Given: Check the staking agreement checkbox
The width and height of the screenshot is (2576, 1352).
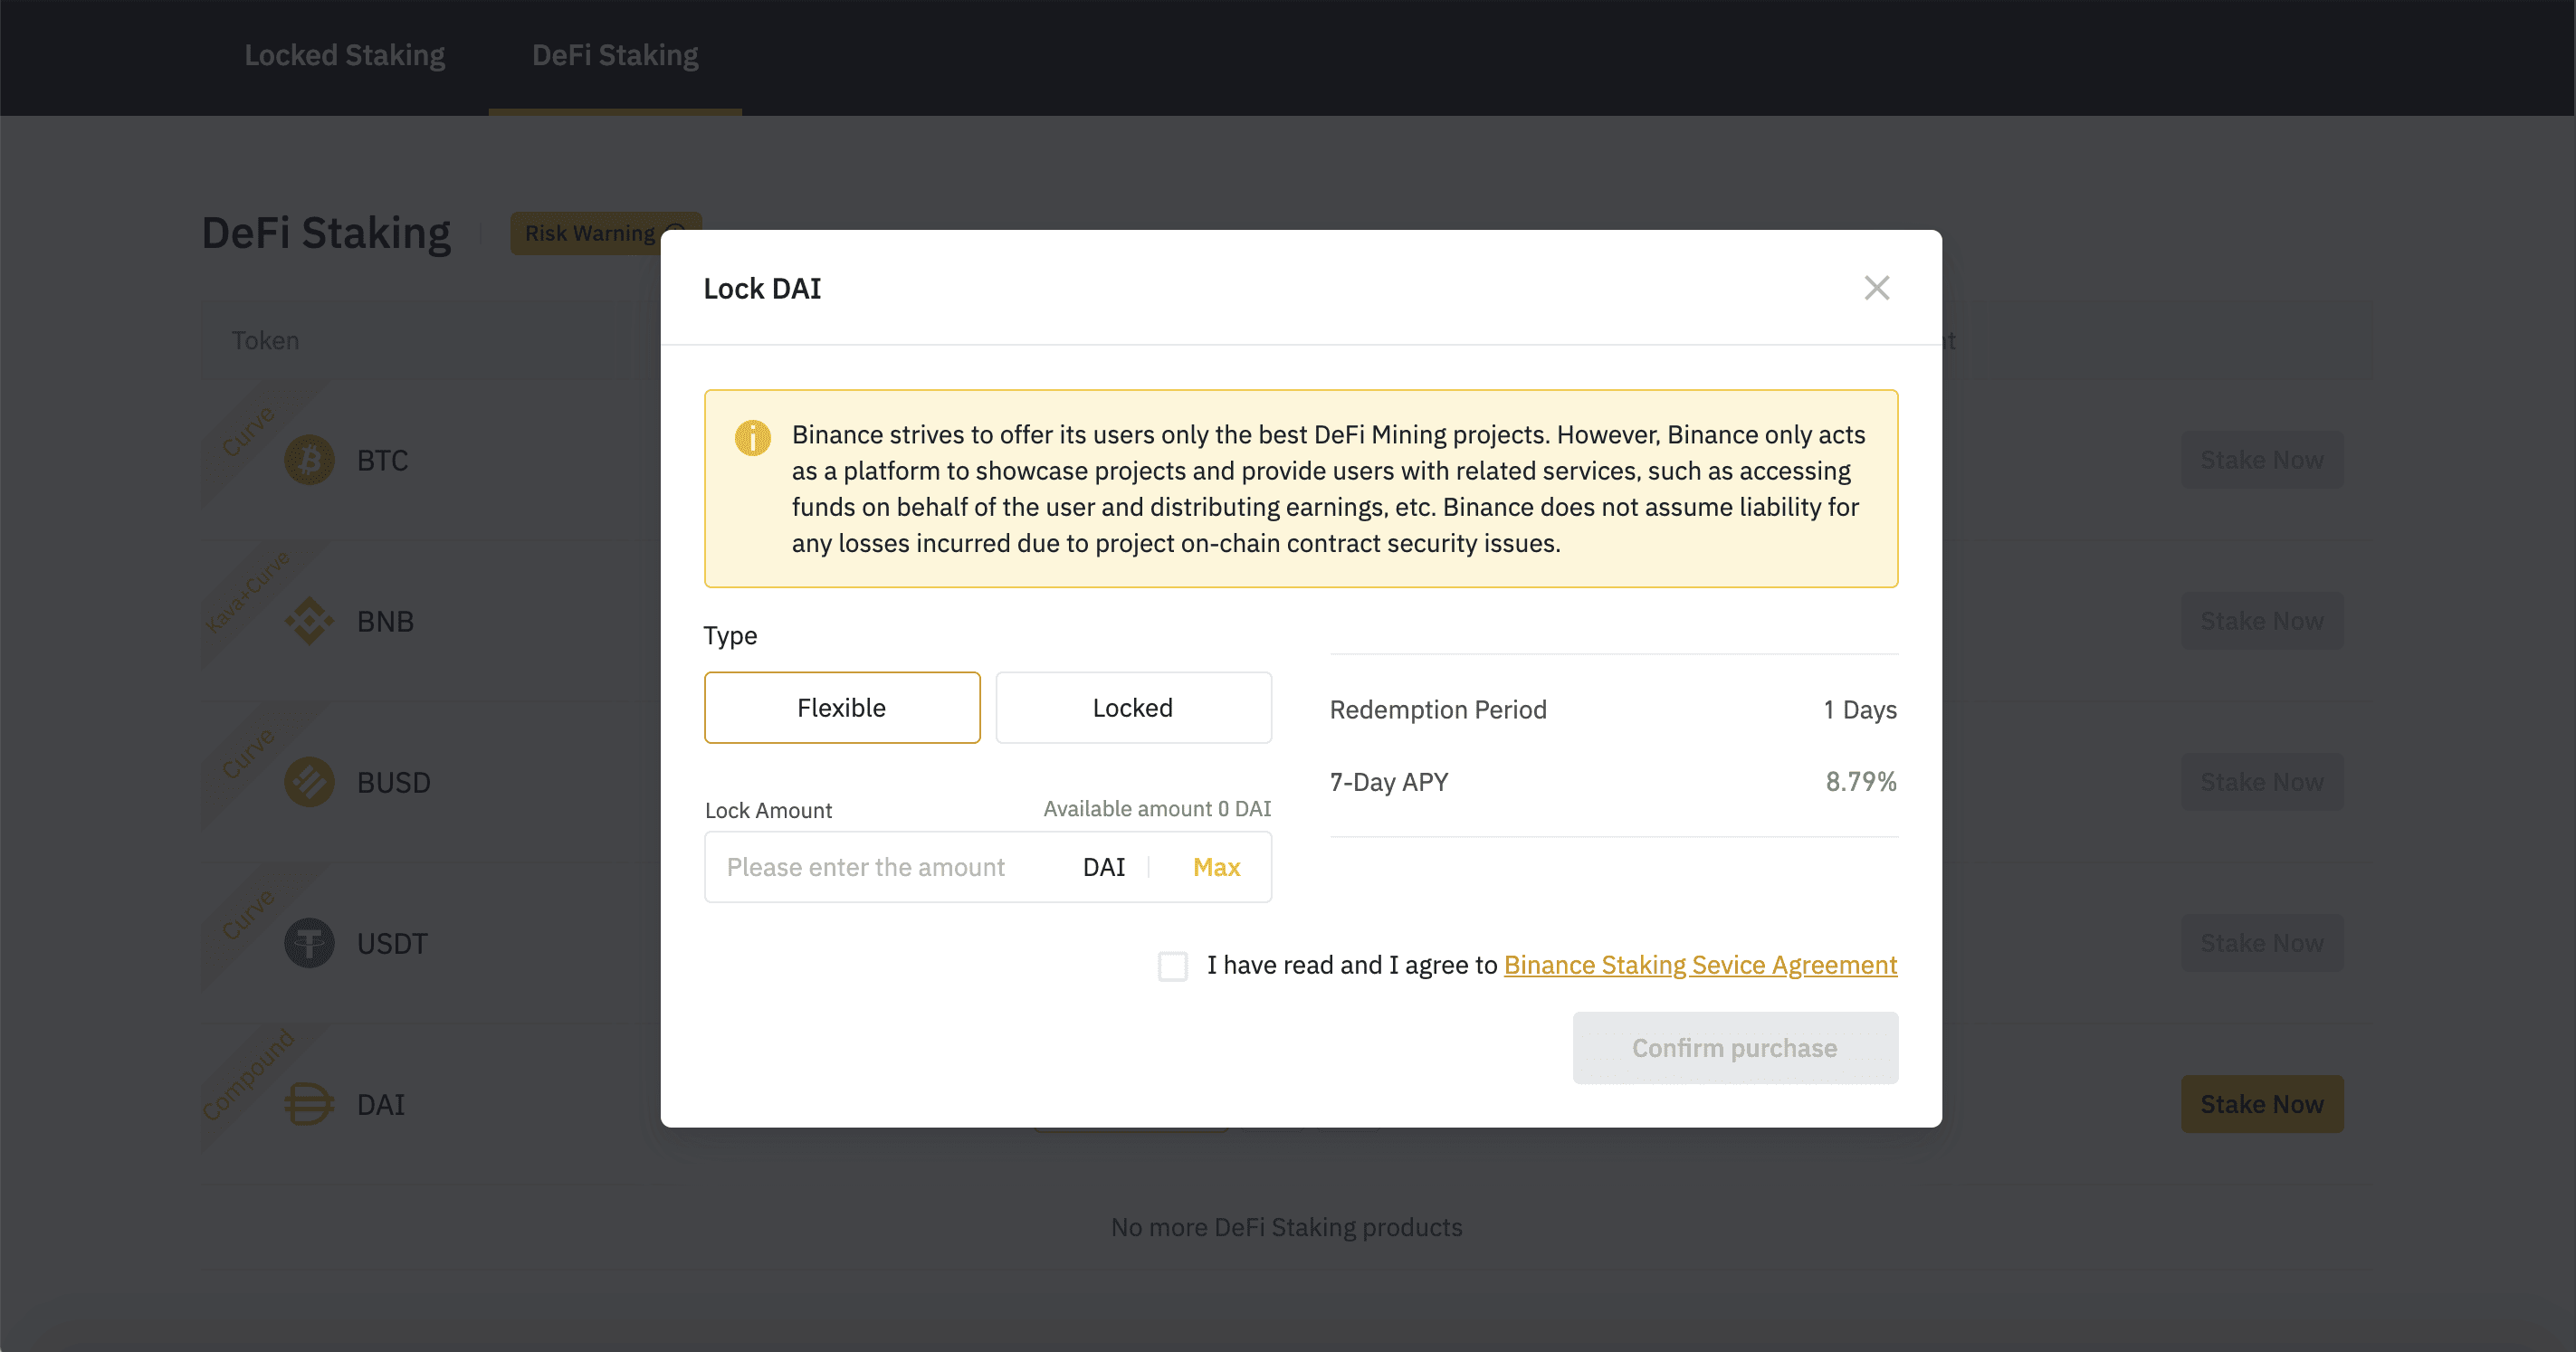Looking at the screenshot, I should point(1172,966).
